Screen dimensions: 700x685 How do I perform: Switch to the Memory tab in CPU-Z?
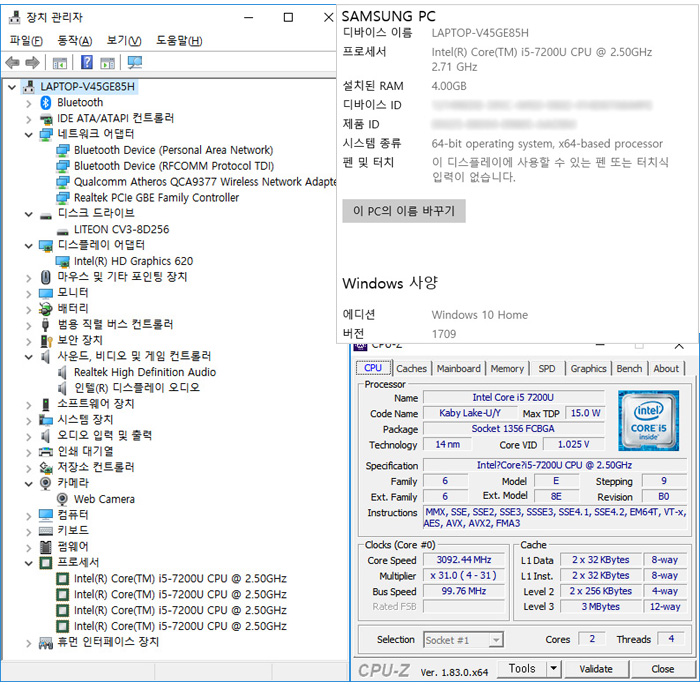pyautogui.click(x=507, y=368)
